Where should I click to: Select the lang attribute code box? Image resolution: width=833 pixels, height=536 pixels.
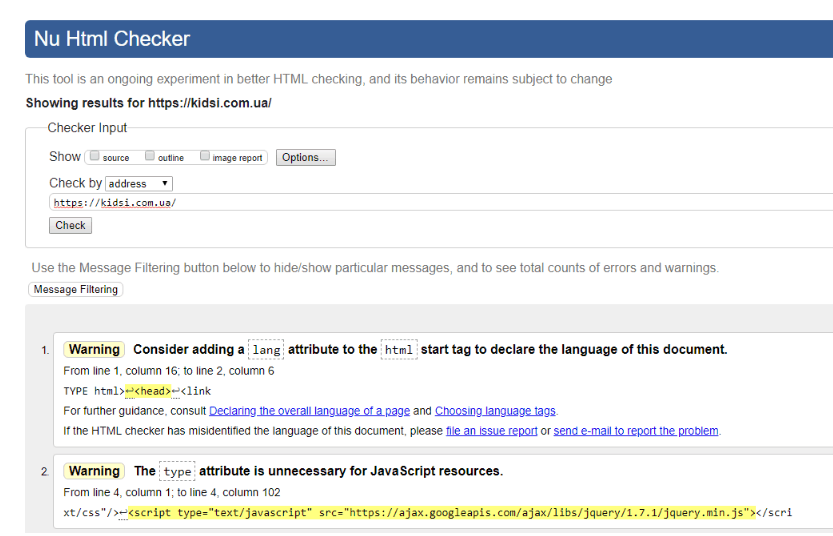pyautogui.click(x=266, y=350)
